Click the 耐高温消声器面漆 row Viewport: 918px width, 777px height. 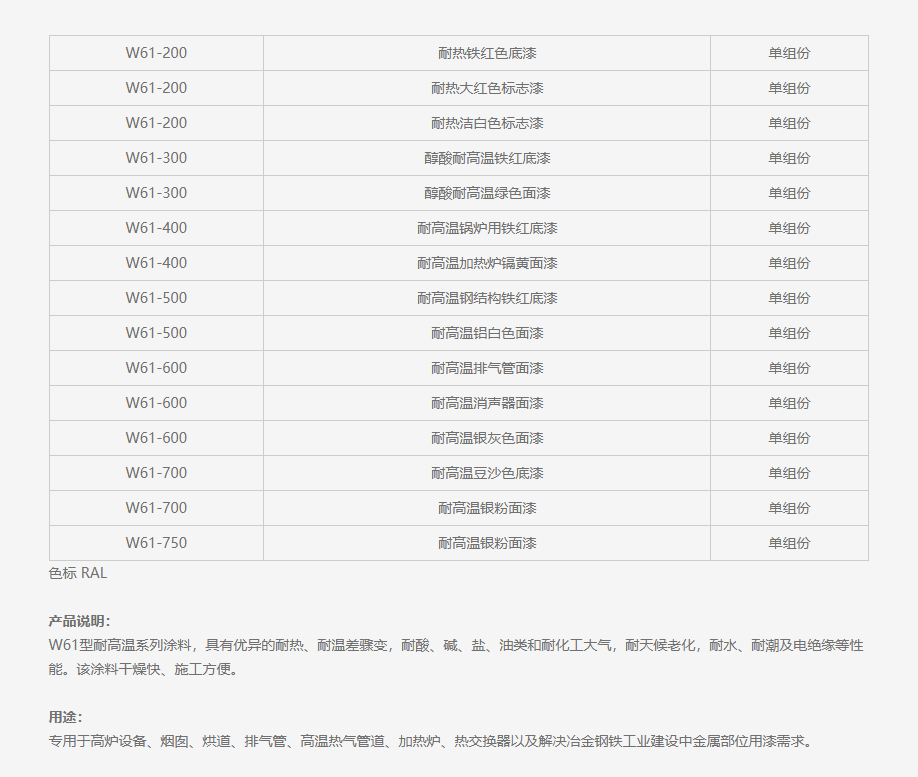485,402
